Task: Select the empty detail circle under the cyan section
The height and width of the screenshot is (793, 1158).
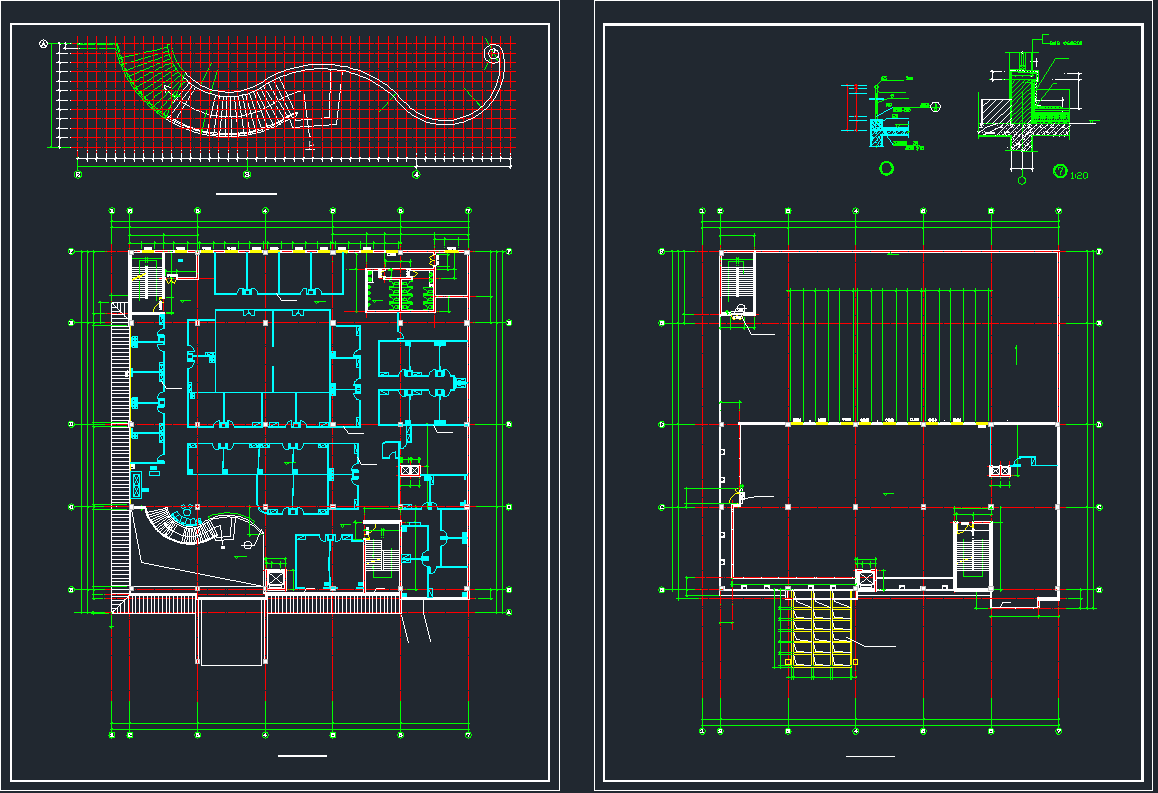Action: coord(885,168)
